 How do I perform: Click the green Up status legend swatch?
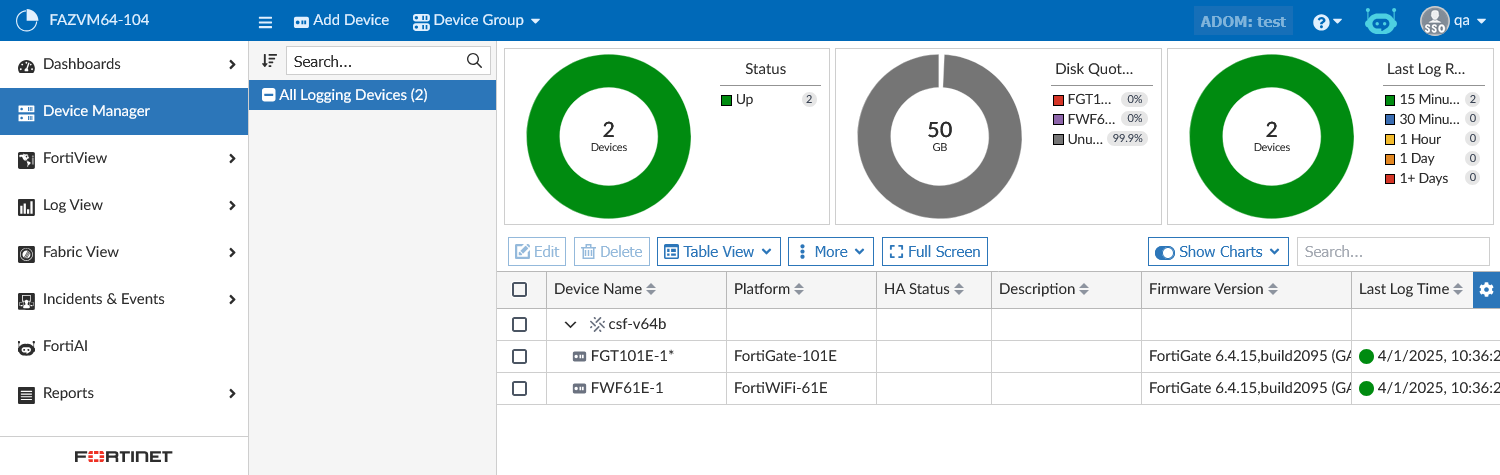tap(726, 100)
